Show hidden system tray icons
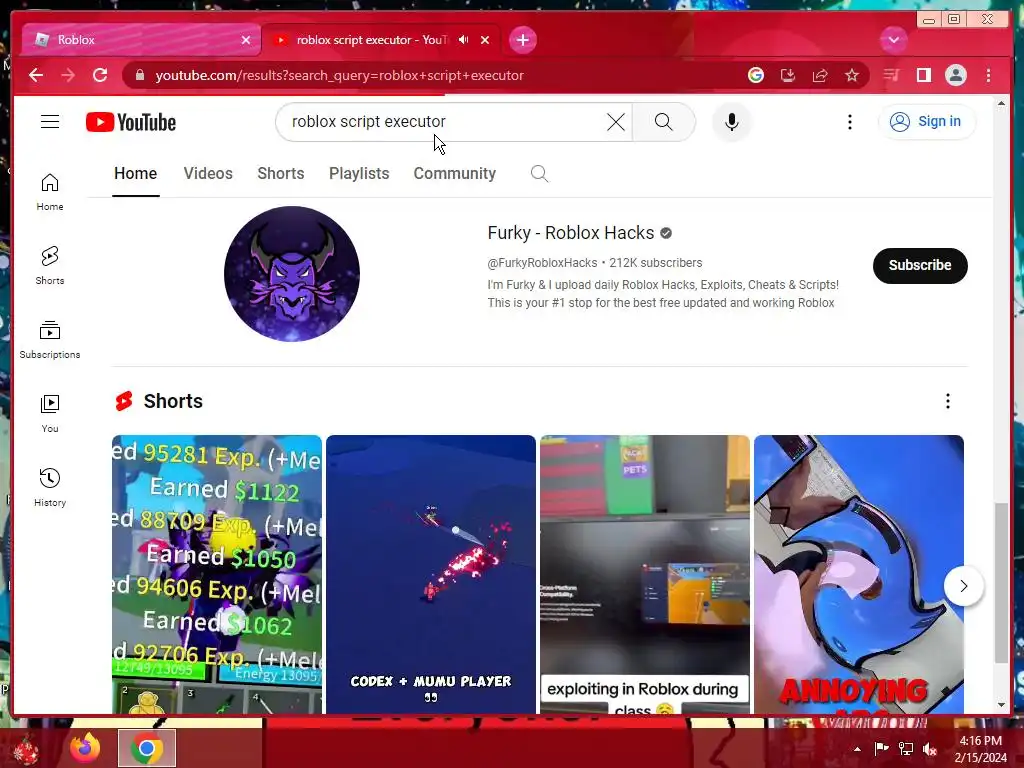This screenshot has width=1024, height=768. point(857,749)
